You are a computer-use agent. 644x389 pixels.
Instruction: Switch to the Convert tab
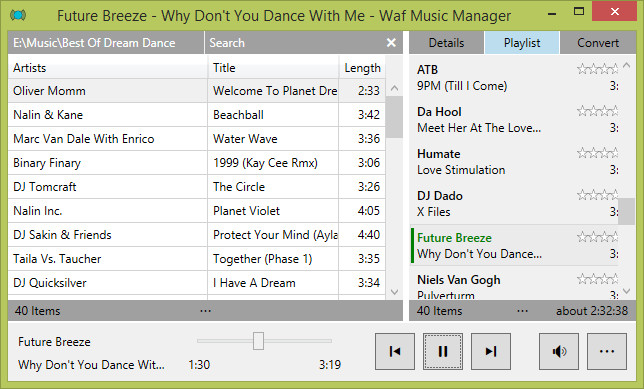(598, 43)
